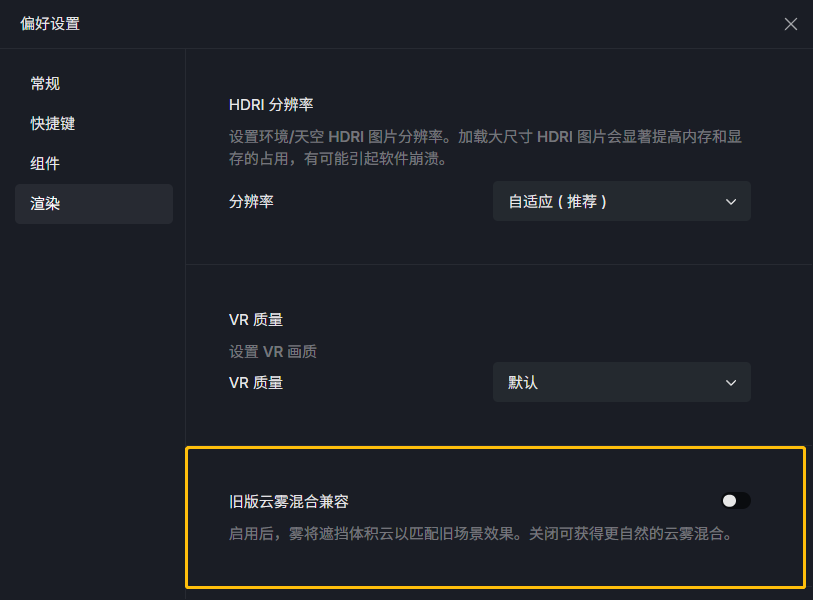Click the chevron arrow in the 默认 dropdown
This screenshot has width=813, height=600.
point(731,383)
